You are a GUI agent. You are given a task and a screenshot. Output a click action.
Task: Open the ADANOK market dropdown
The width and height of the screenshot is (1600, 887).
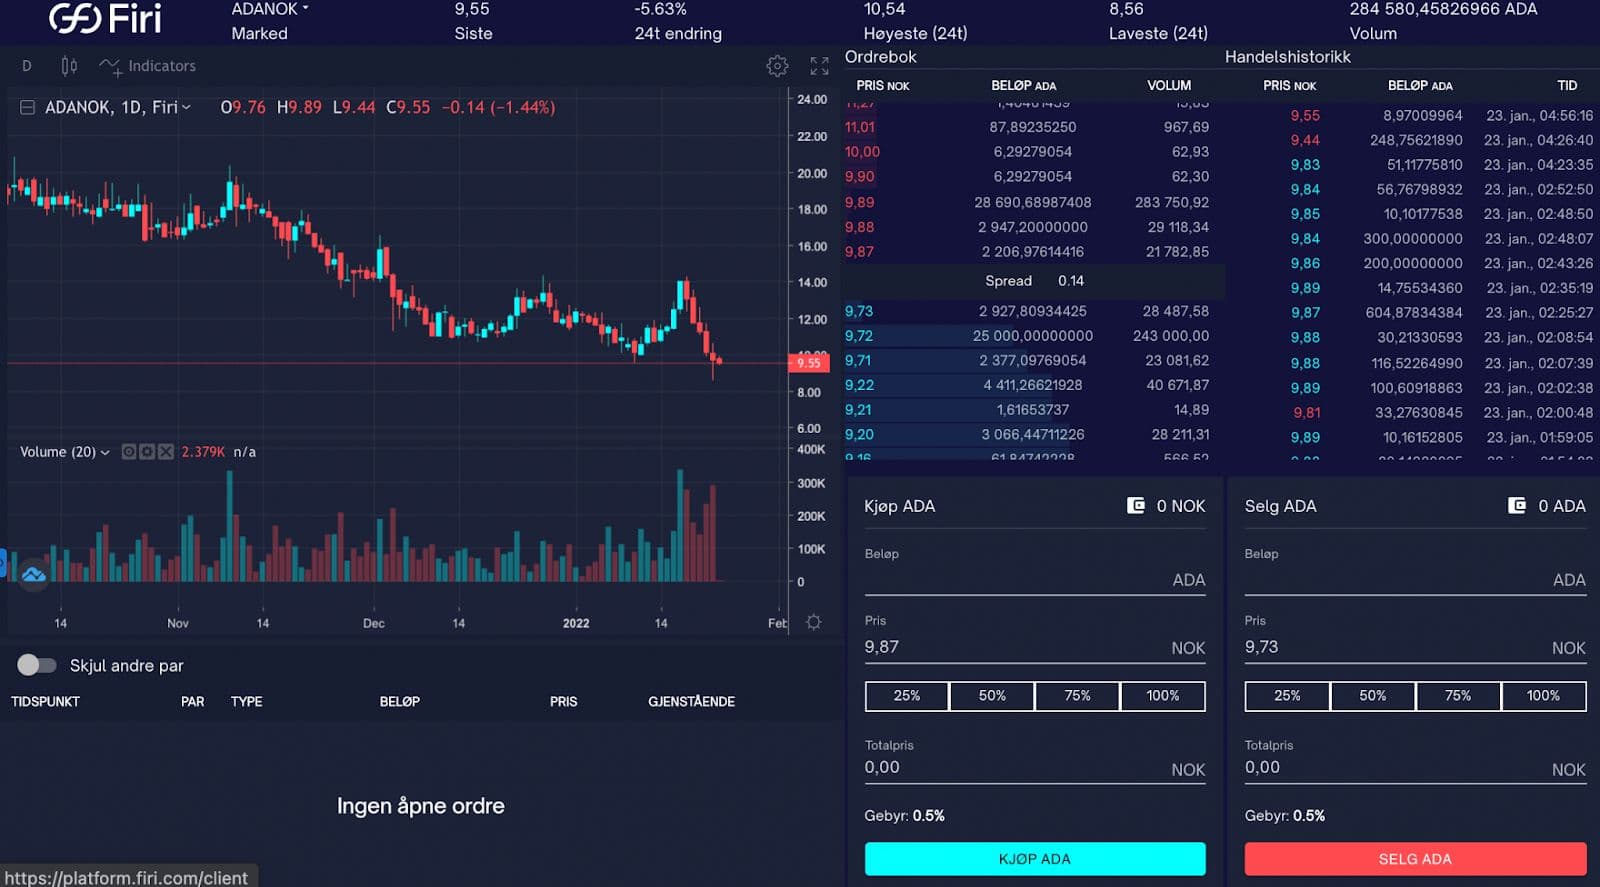click(x=270, y=9)
